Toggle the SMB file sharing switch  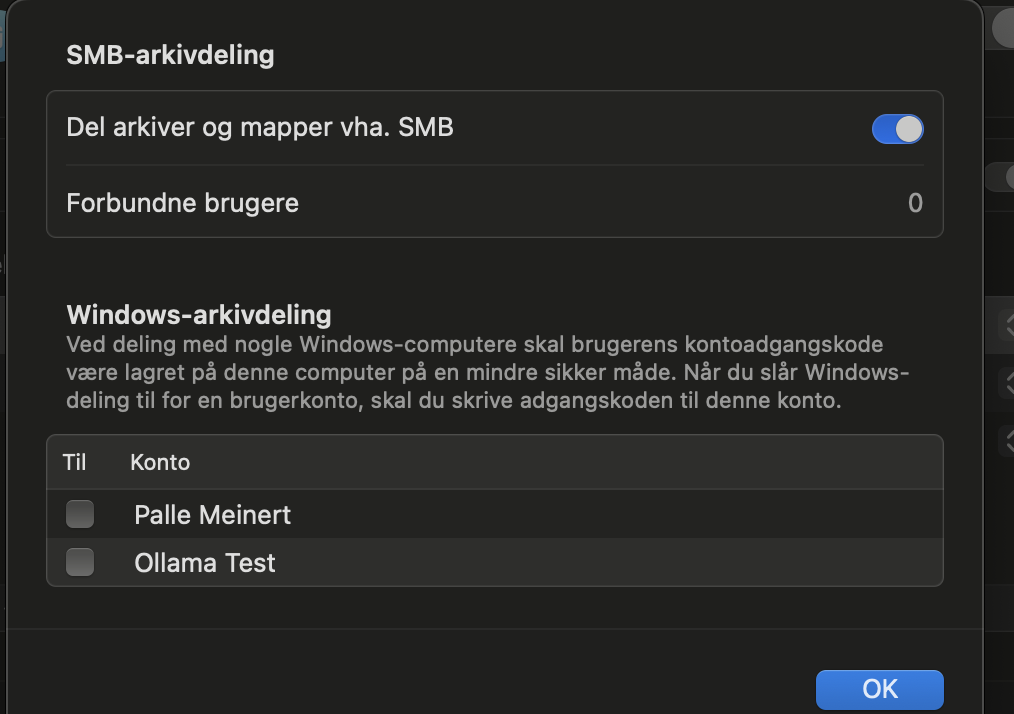click(897, 129)
